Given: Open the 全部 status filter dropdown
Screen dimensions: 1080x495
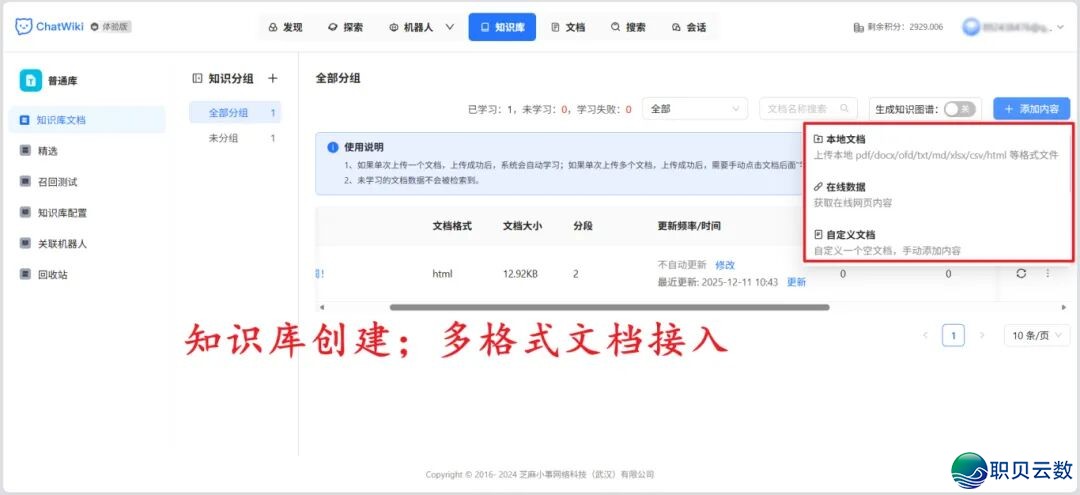Looking at the screenshot, I should (695, 109).
